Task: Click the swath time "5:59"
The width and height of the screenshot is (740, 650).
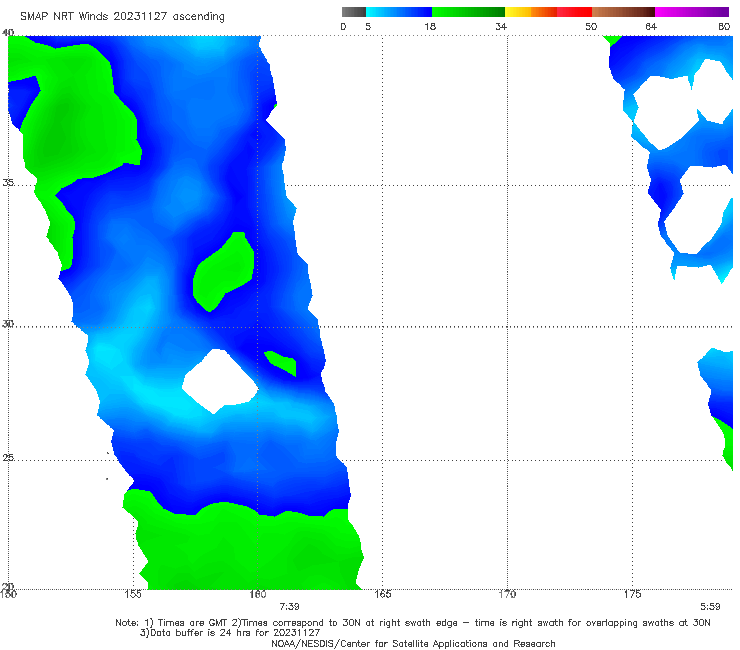Action: click(x=710, y=607)
